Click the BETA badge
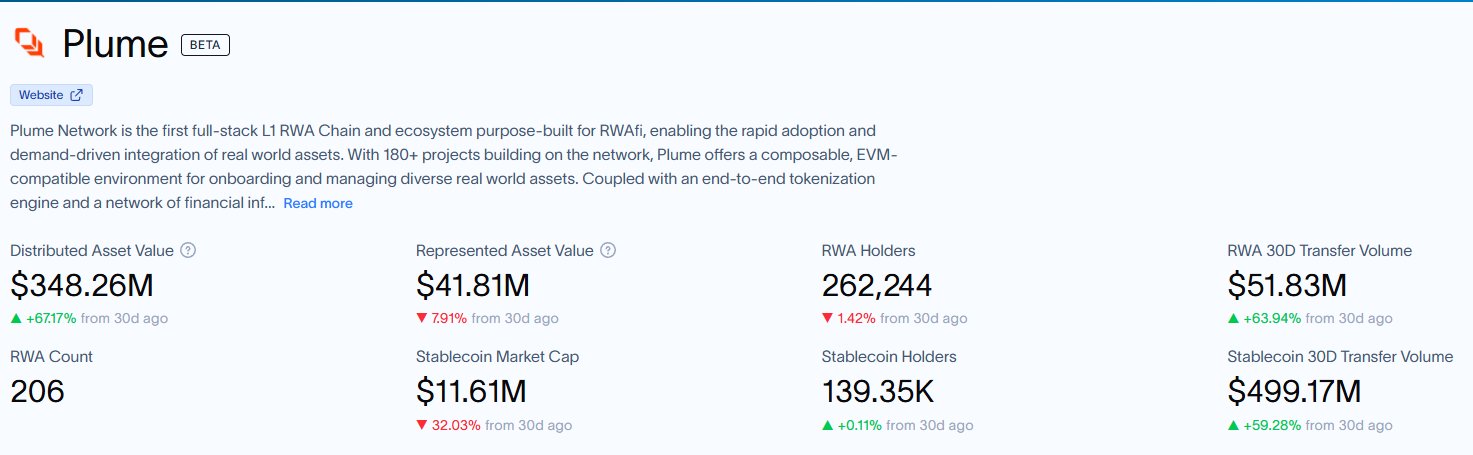The image size is (1473, 455). tap(205, 44)
